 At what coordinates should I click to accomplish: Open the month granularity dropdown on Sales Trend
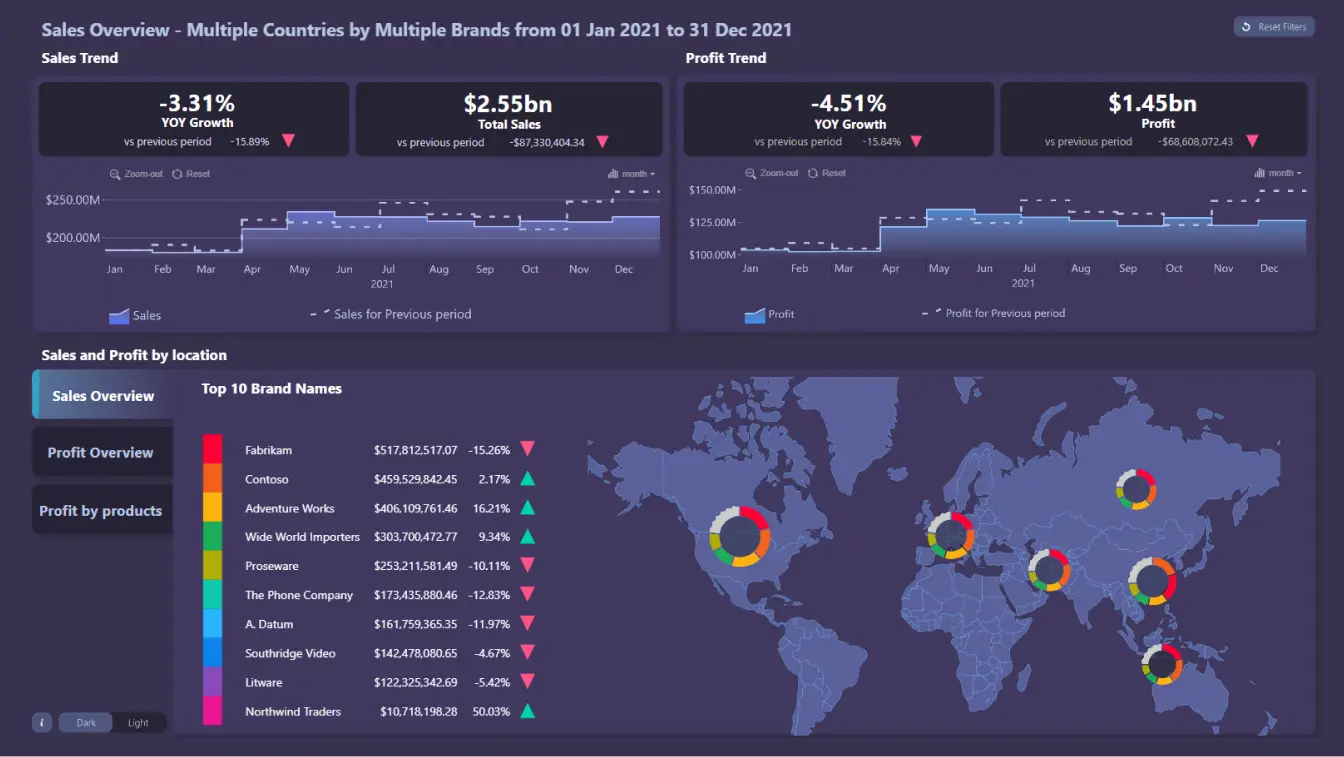click(x=634, y=172)
